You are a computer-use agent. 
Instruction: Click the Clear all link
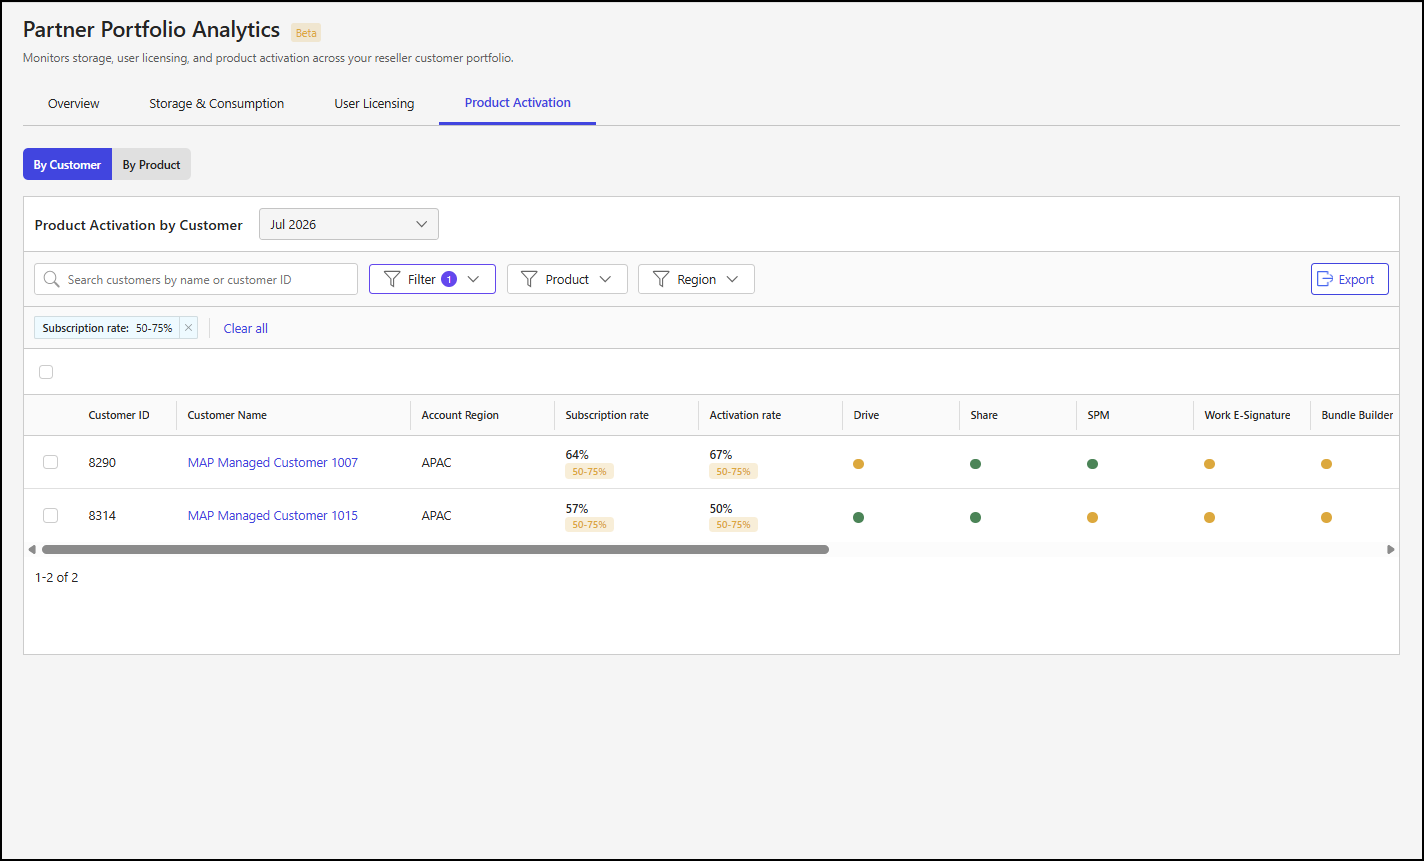tap(246, 328)
